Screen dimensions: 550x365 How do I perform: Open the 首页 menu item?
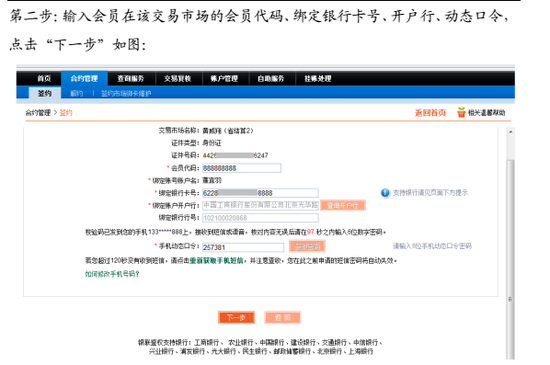[x=44, y=79]
